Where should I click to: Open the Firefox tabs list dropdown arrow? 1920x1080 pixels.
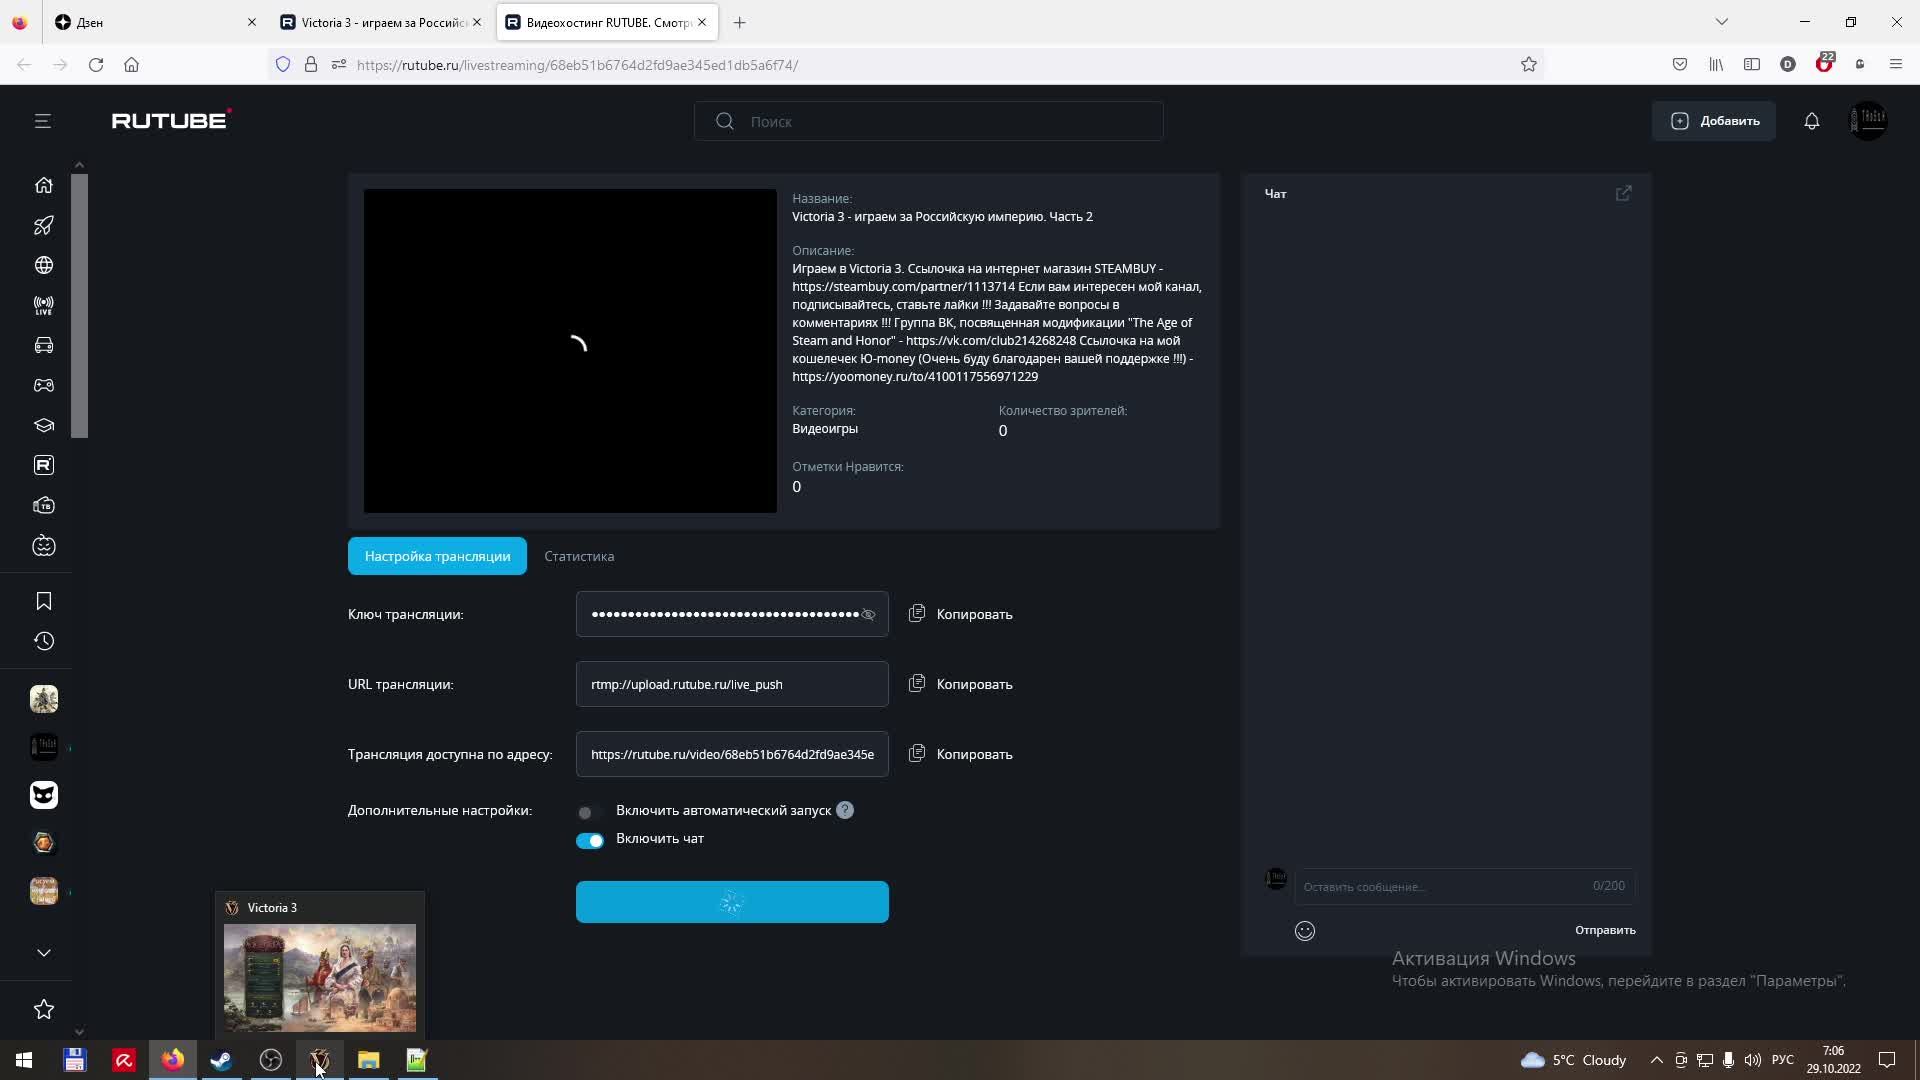[1721, 22]
